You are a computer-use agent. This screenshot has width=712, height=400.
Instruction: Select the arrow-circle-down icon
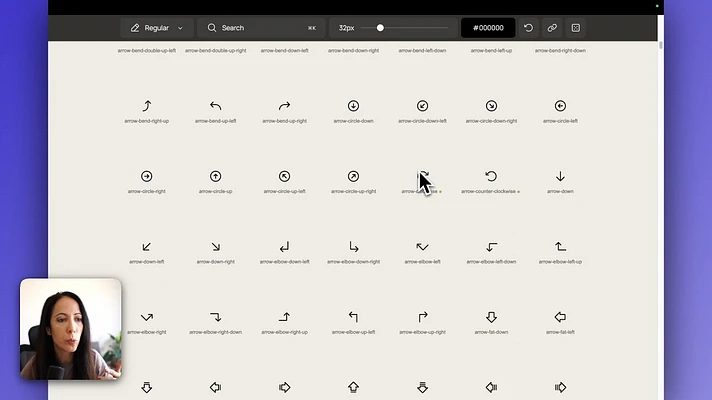point(353,106)
